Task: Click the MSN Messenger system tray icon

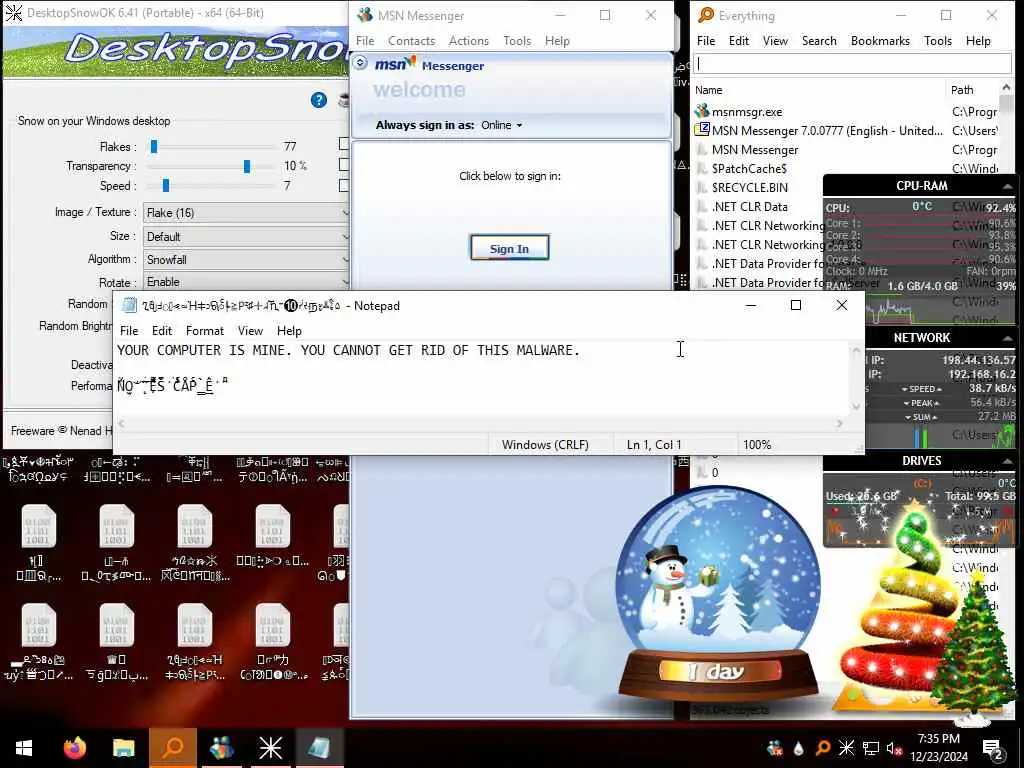Action: (x=775, y=748)
